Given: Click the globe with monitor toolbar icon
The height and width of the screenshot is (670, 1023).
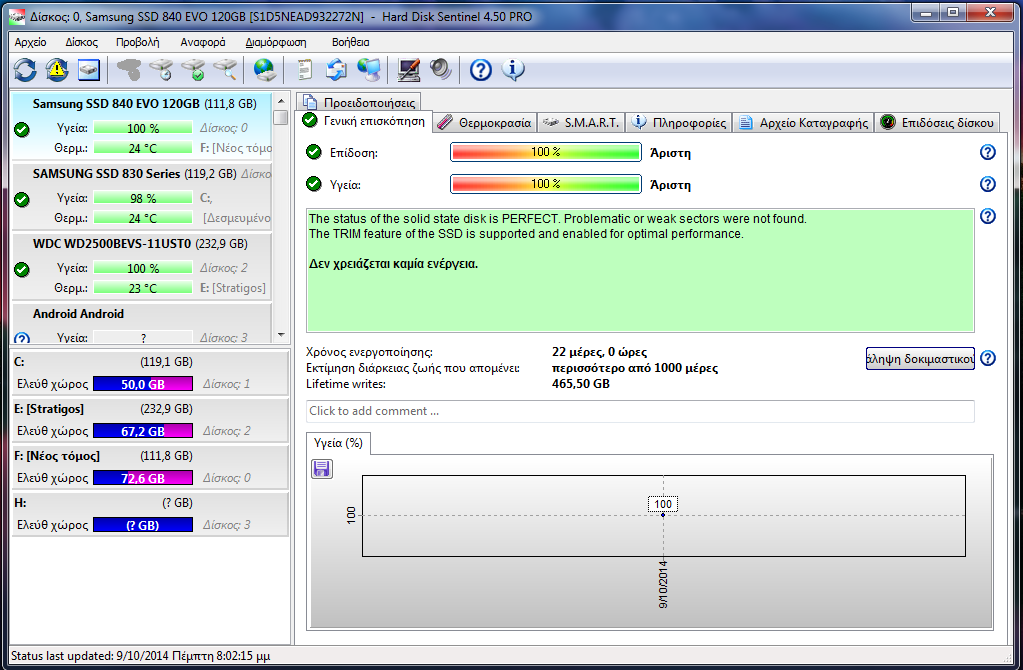Looking at the screenshot, I should click(369, 70).
